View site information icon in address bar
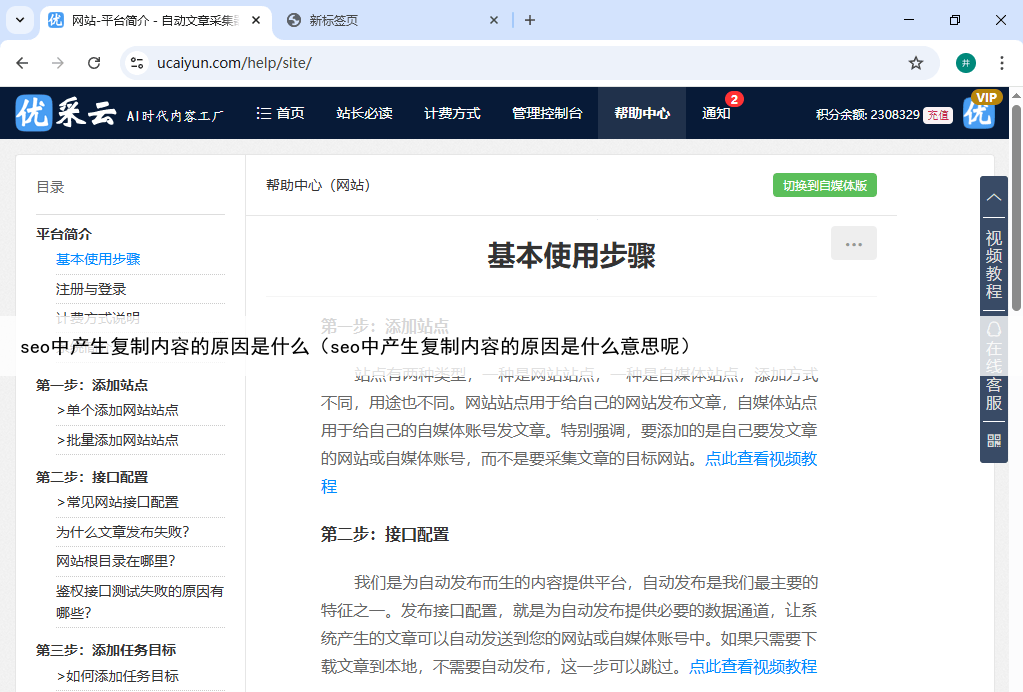The height and width of the screenshot is (692, 1023). click(138, 63)
